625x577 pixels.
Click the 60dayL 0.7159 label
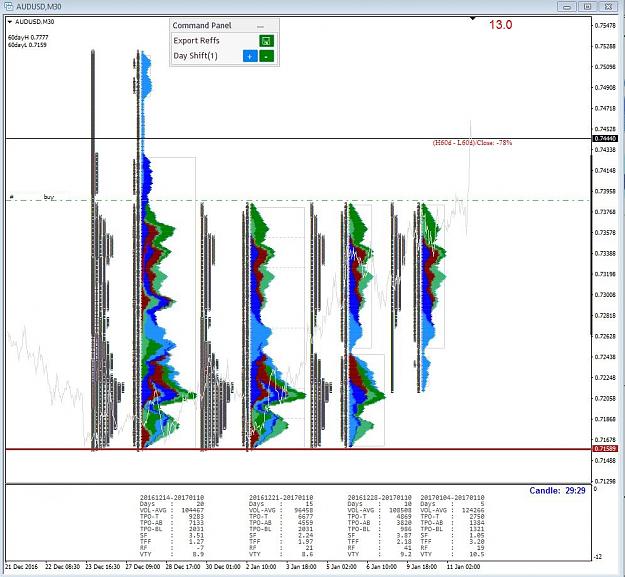click(27, 45)
